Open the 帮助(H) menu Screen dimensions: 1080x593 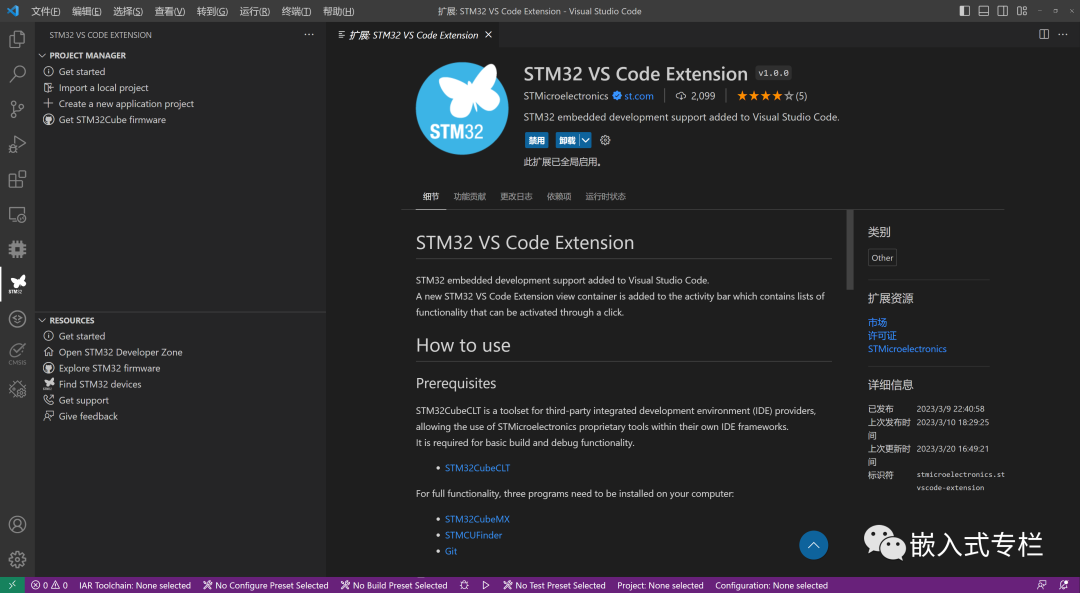click(338, 12)
